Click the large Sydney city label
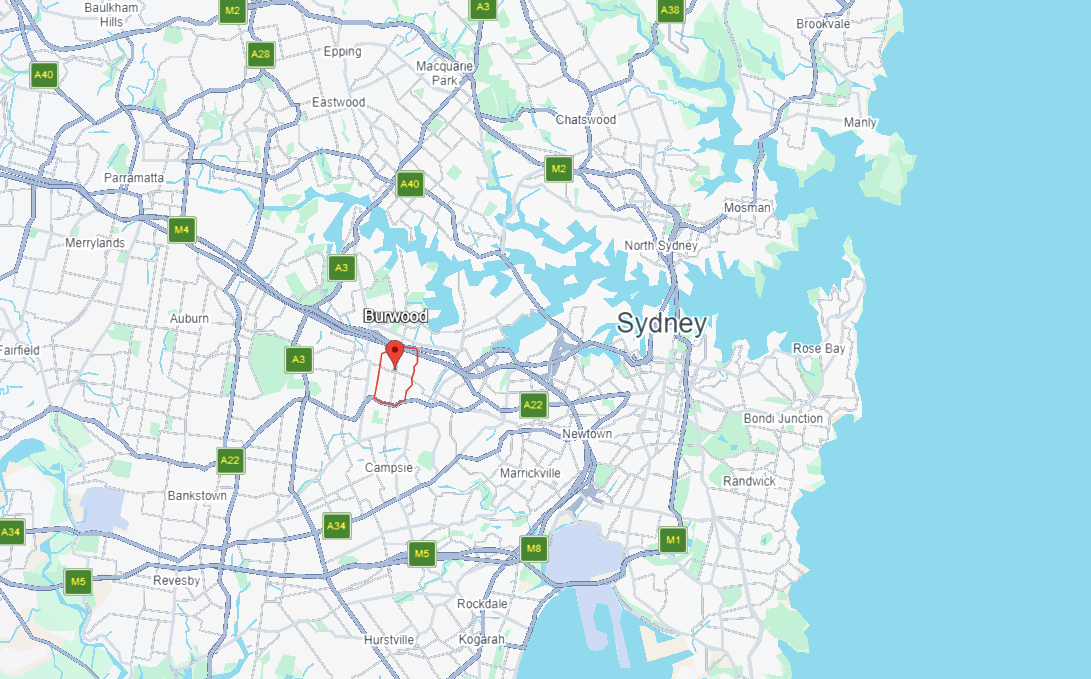1091x679 pixels. [x=662, y=323]
